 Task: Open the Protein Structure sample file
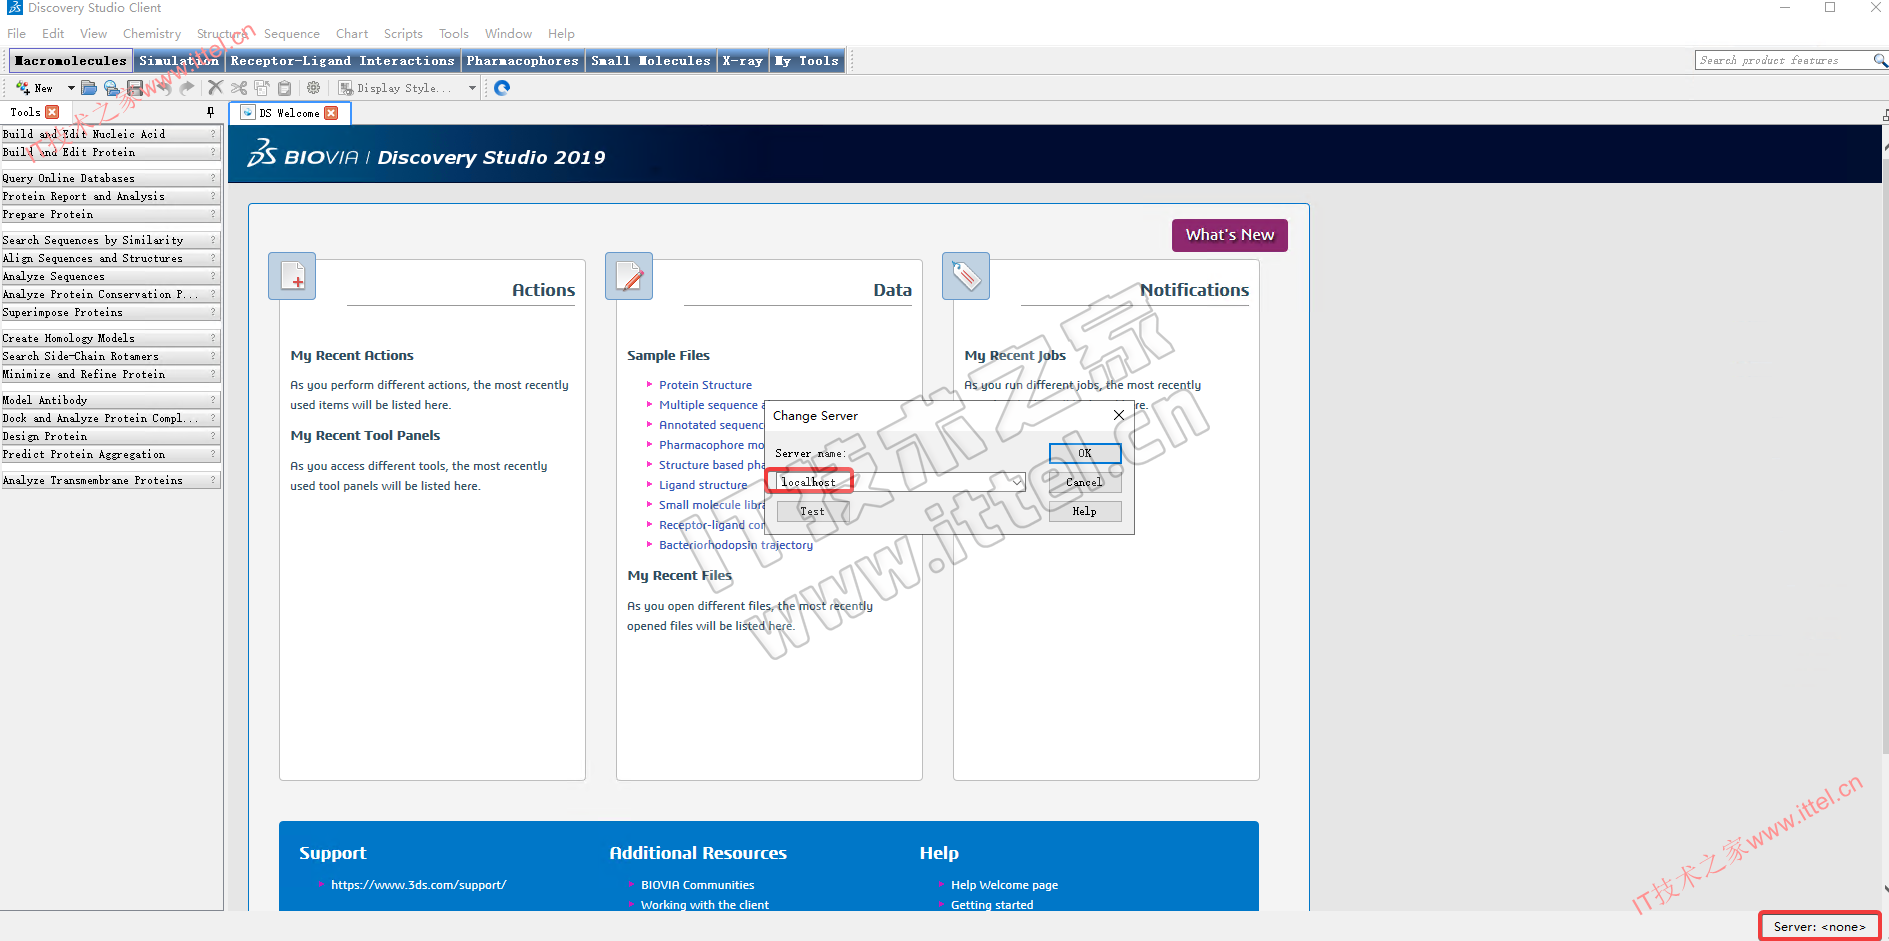click(x=705, y=385)
